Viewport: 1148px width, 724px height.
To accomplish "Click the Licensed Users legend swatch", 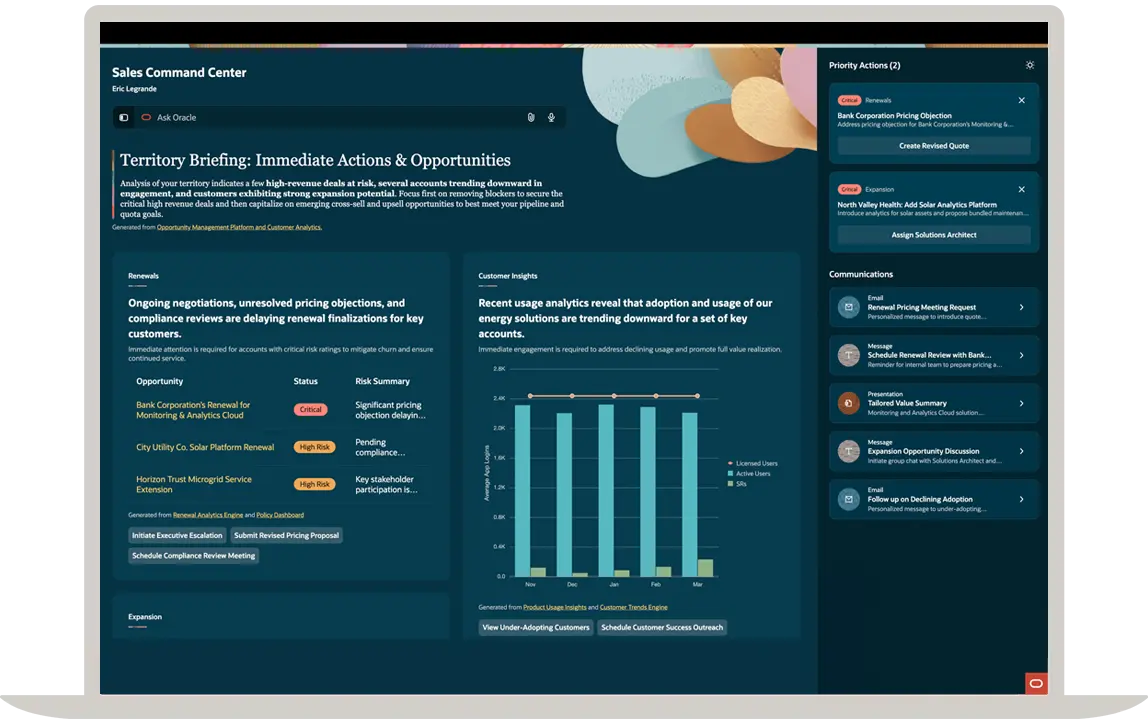I will [x=731, y=463].
